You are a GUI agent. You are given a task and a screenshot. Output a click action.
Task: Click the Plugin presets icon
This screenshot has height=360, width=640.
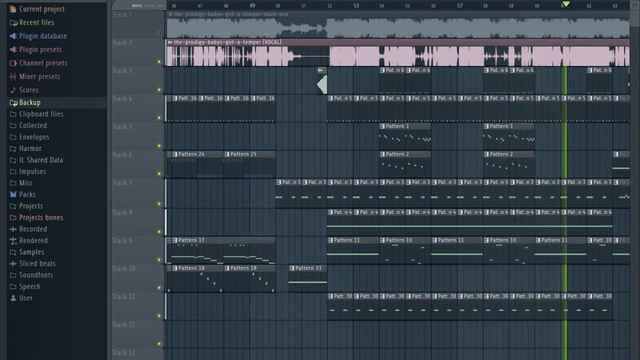13,49
